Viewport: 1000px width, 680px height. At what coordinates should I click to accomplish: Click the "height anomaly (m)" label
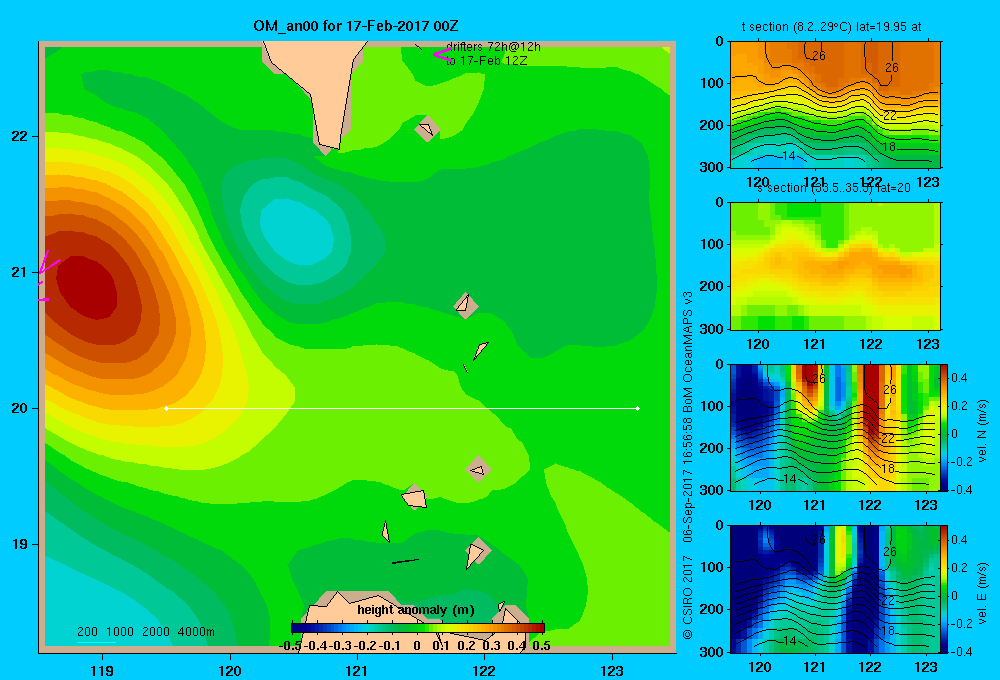tap(416, 610)
